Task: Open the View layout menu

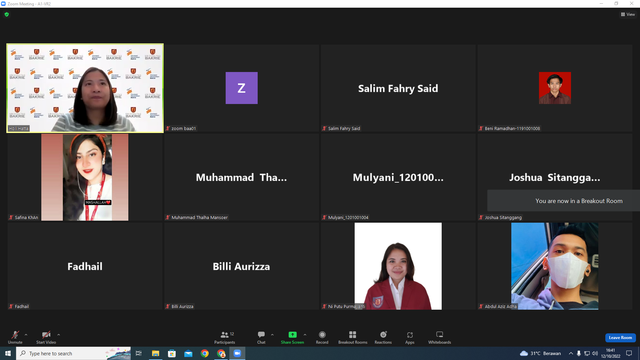Action: tap(628, 14)
